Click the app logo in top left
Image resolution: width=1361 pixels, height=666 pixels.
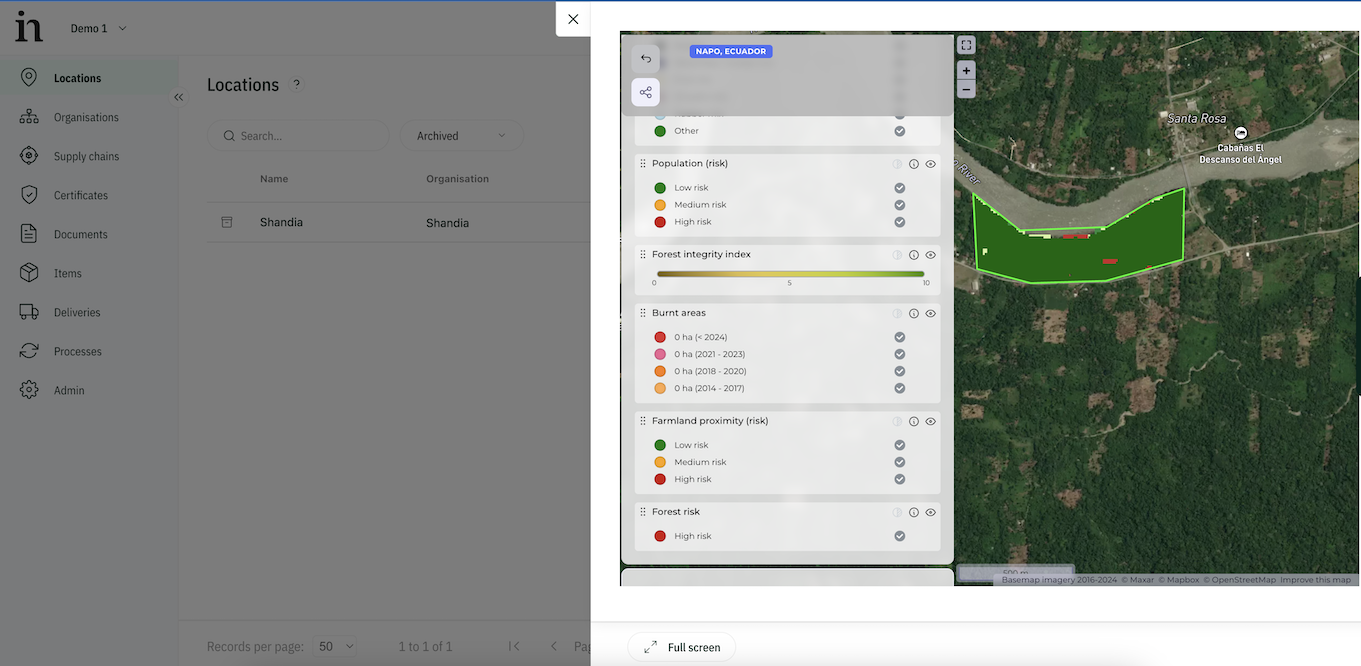29,27
